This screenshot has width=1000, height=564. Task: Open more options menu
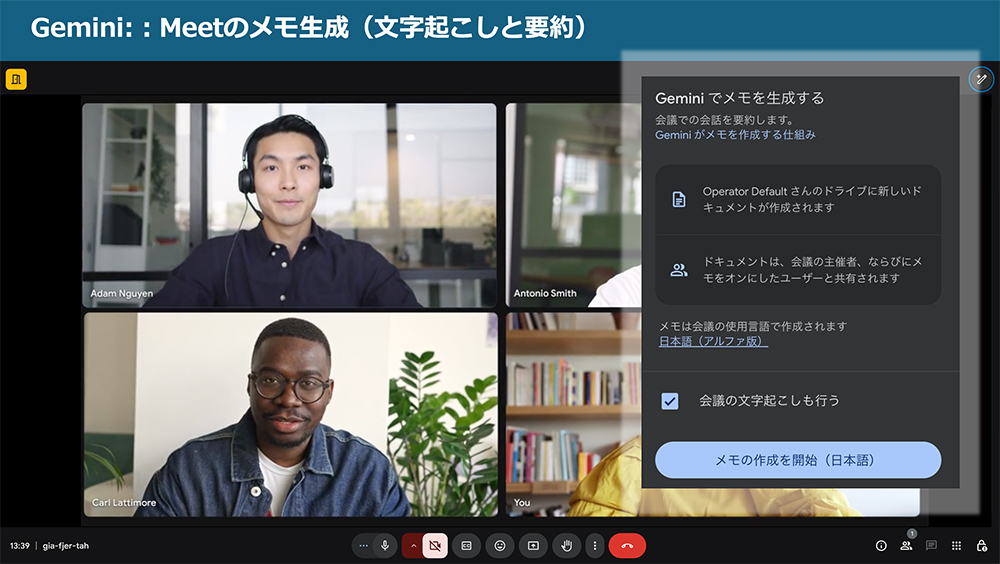(594, 545)
